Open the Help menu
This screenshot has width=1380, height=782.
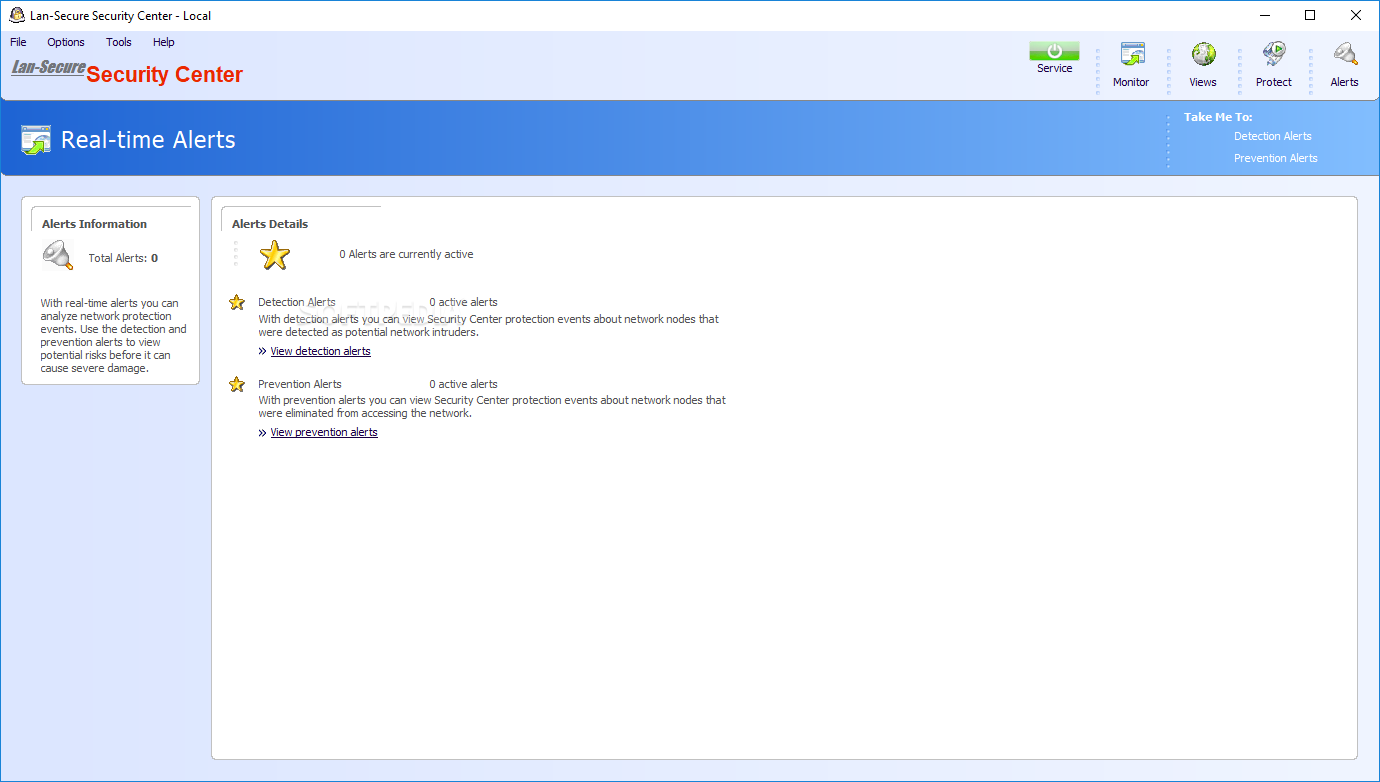pos(164,42)
